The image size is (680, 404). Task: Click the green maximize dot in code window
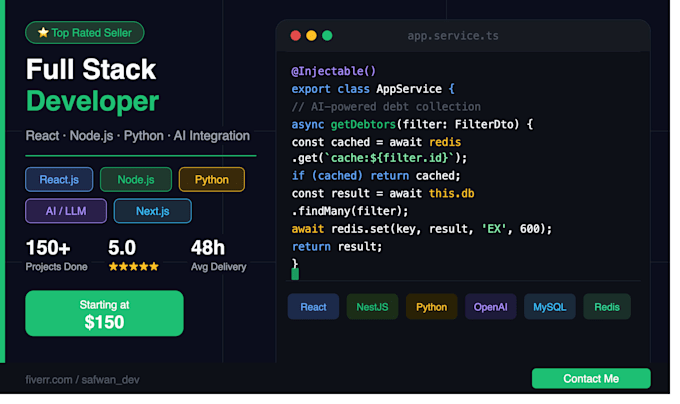327,36
